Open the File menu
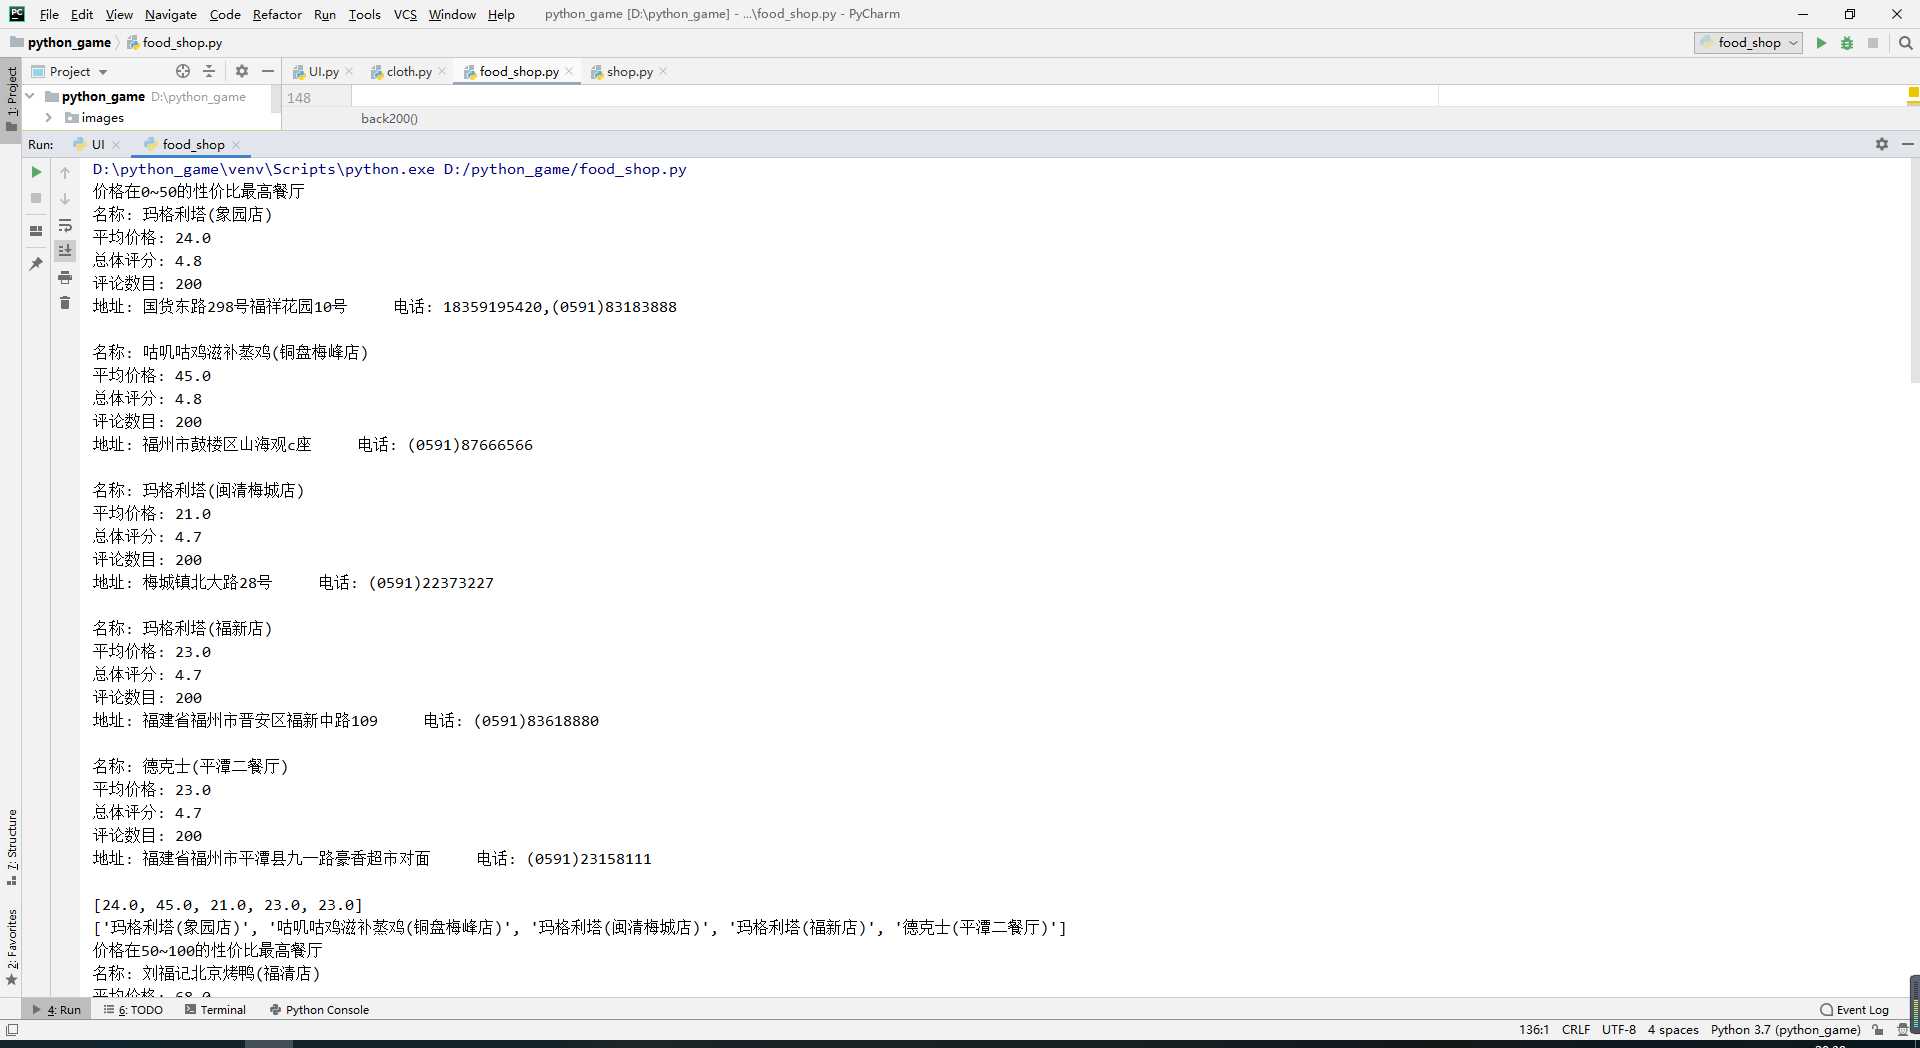1920x1048 pixels. pos(49,14)
